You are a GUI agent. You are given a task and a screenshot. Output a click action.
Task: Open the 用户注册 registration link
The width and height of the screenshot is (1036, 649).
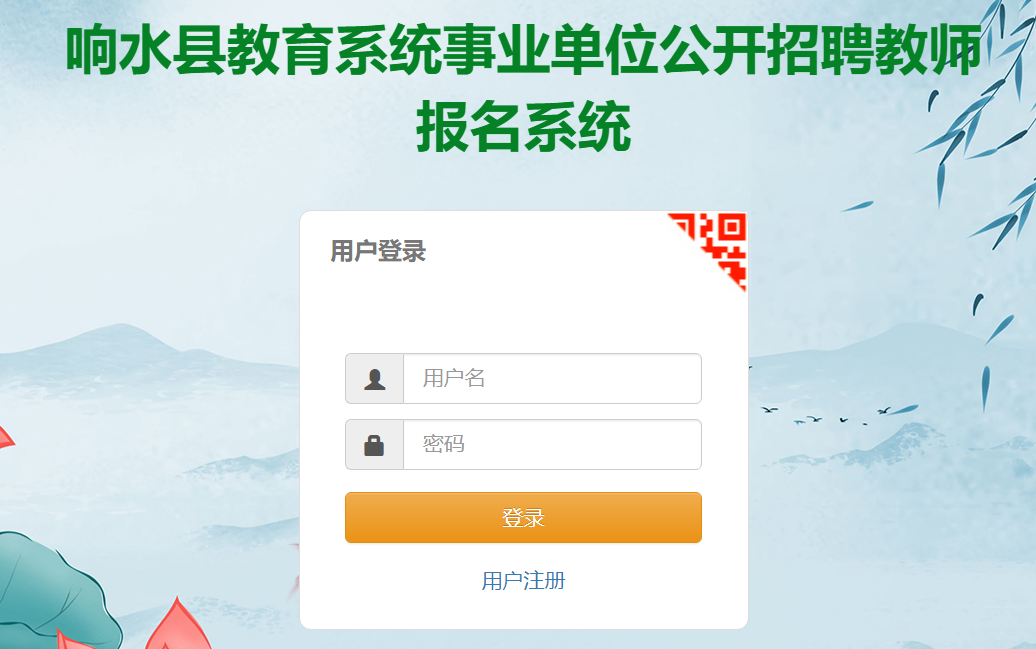(523, 581)
